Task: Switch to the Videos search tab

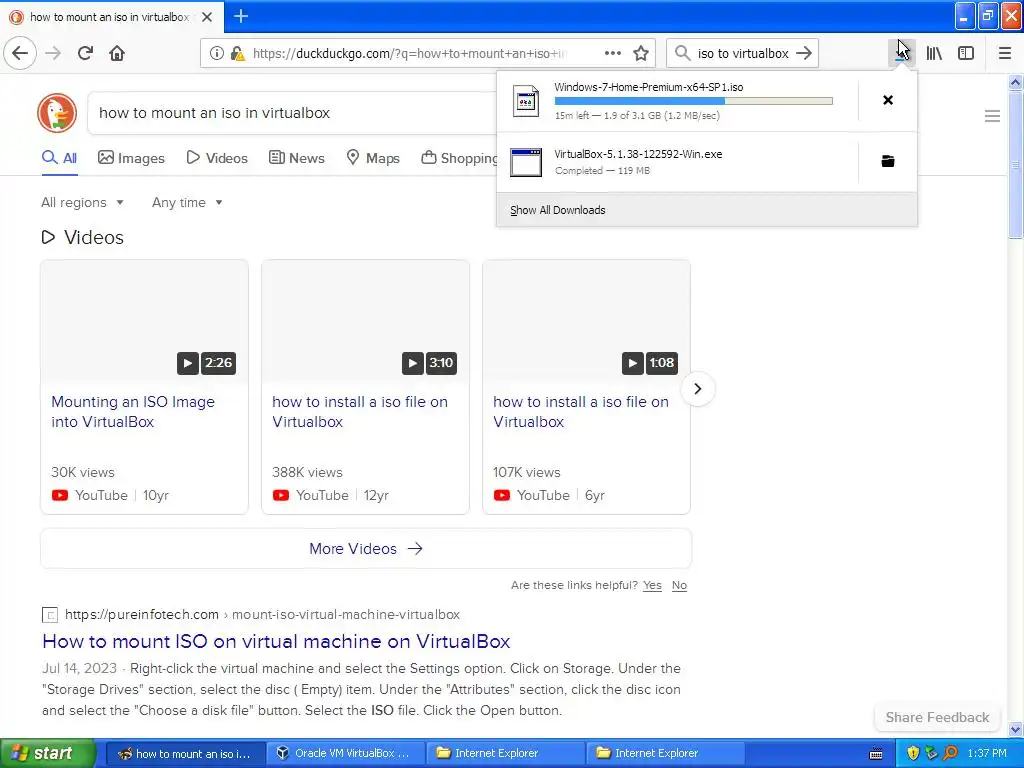Action: [217, 158]
